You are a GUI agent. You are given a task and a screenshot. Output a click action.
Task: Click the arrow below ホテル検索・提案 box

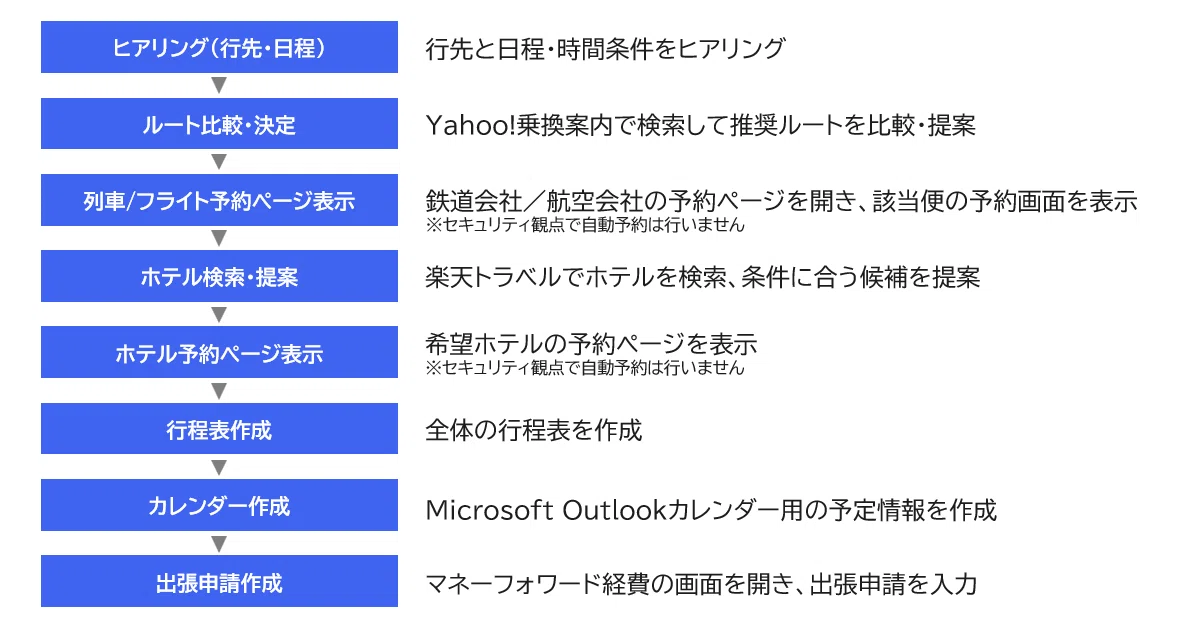[x=220, y=315]
